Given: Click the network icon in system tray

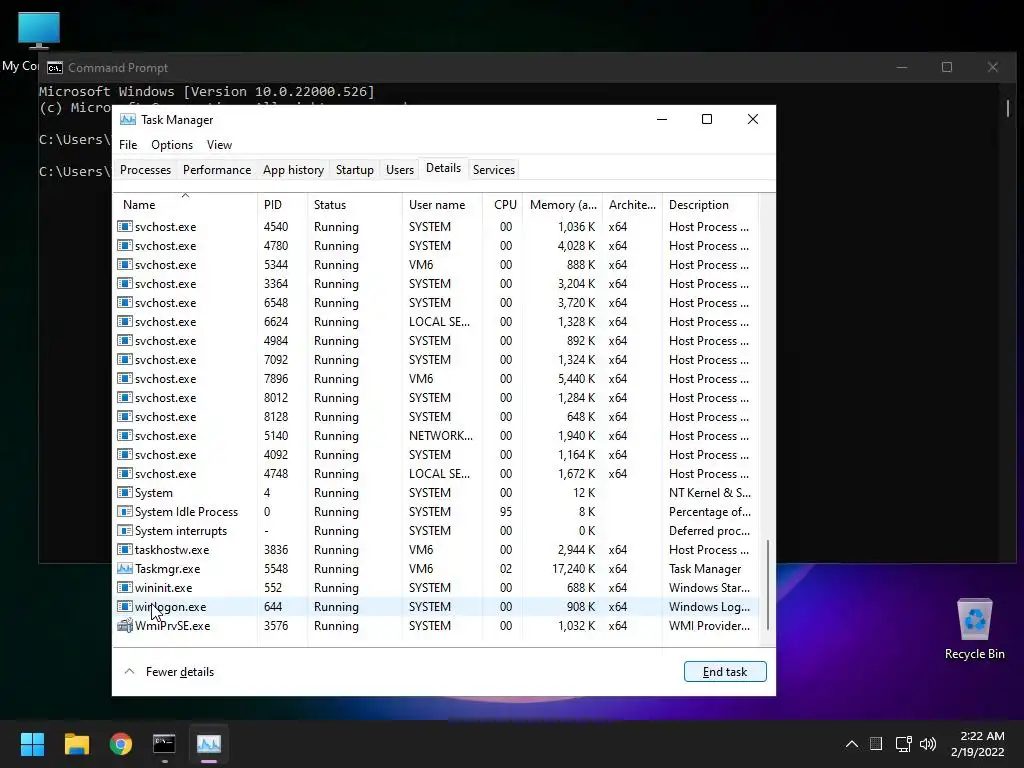Looking at the screenshot, I should tap(903, 744).
